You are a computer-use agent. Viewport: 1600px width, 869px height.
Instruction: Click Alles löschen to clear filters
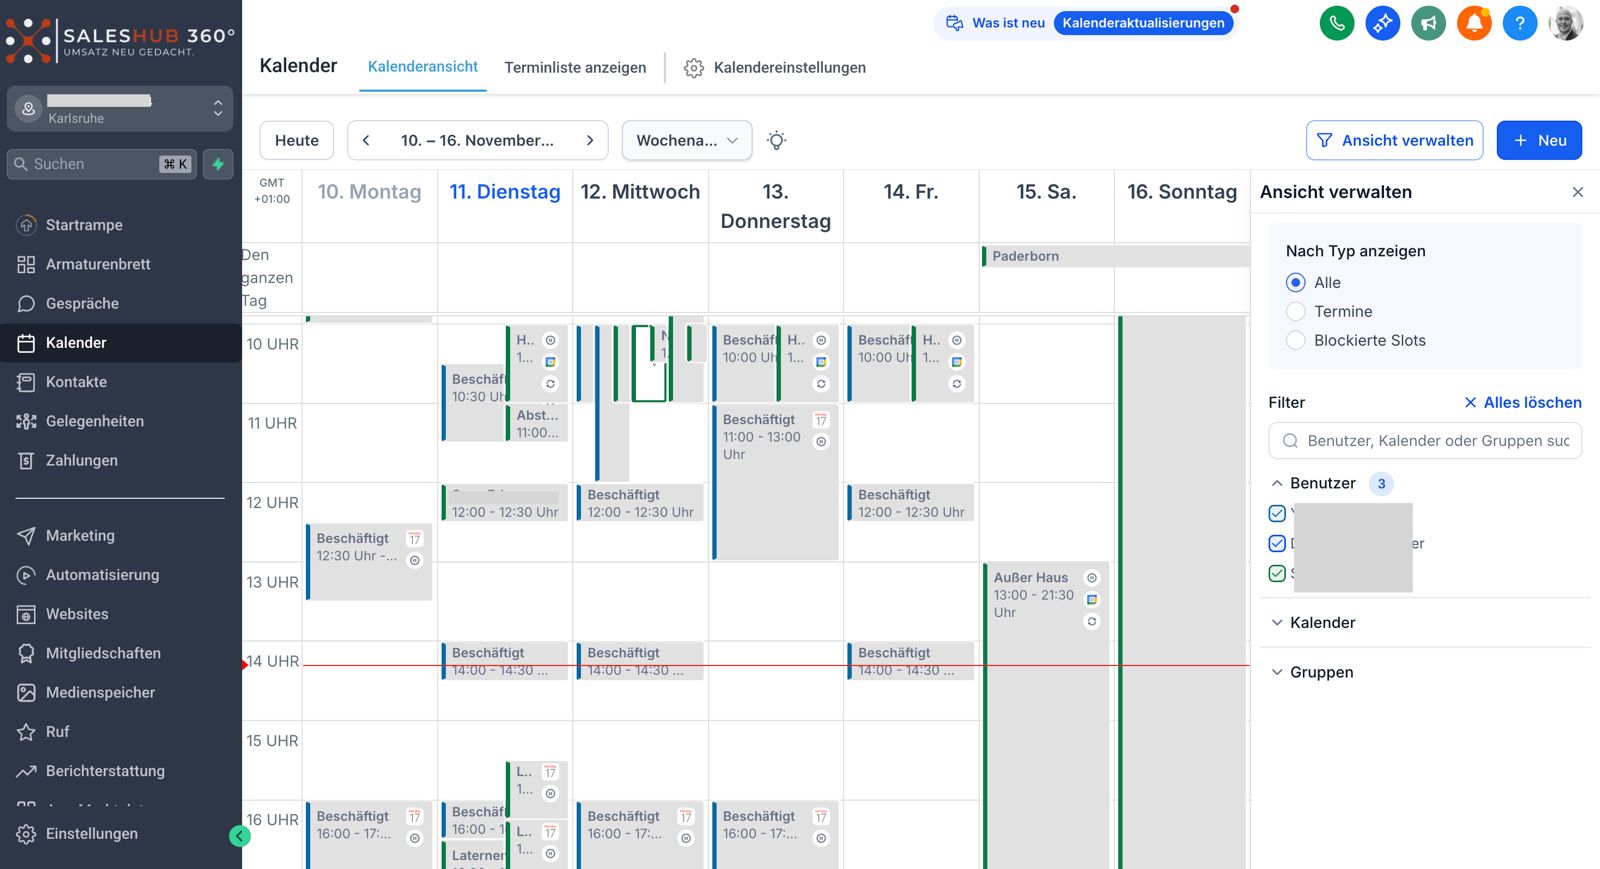pos(1522,403)
